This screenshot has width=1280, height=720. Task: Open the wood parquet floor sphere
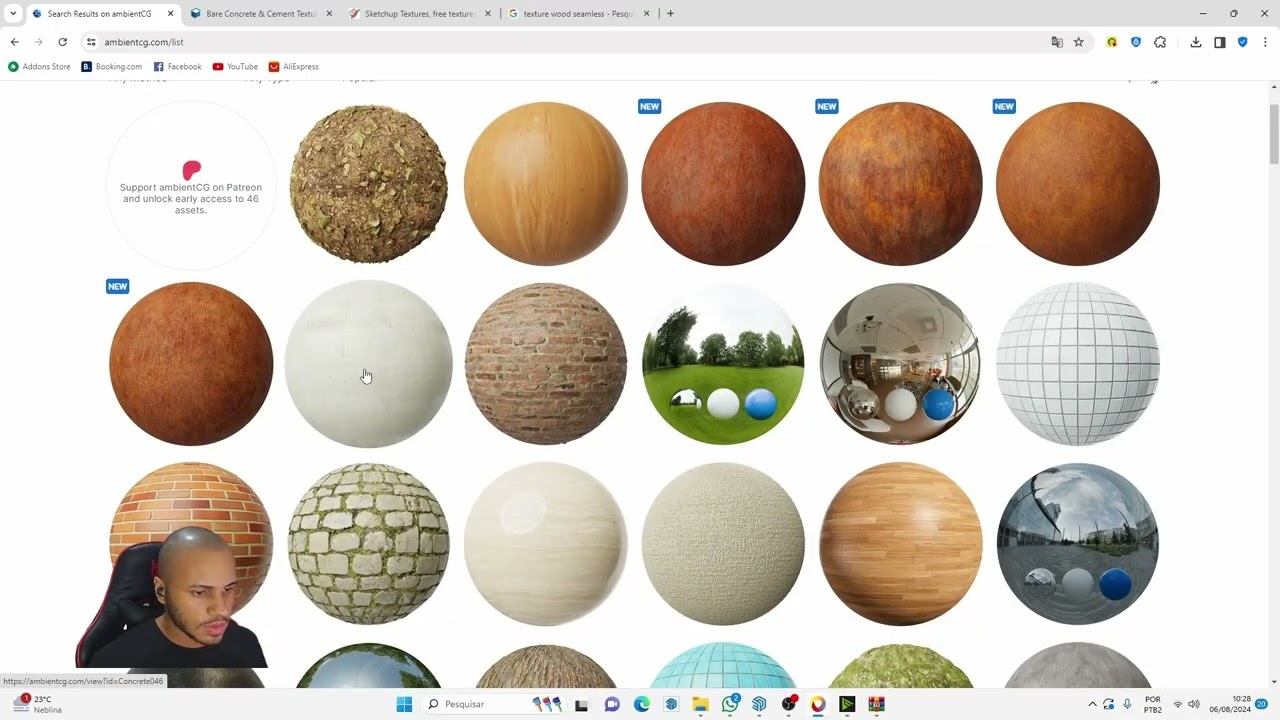click(900, 544)
